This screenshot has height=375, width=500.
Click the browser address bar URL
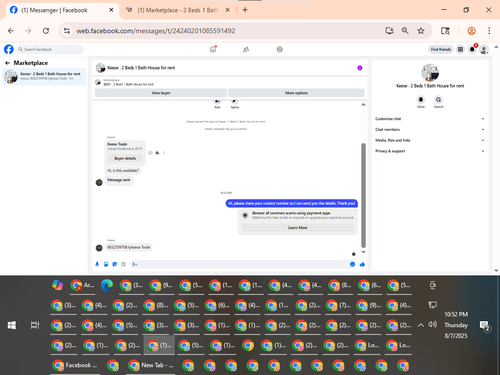pyautogui.click(x=156, y=31)
